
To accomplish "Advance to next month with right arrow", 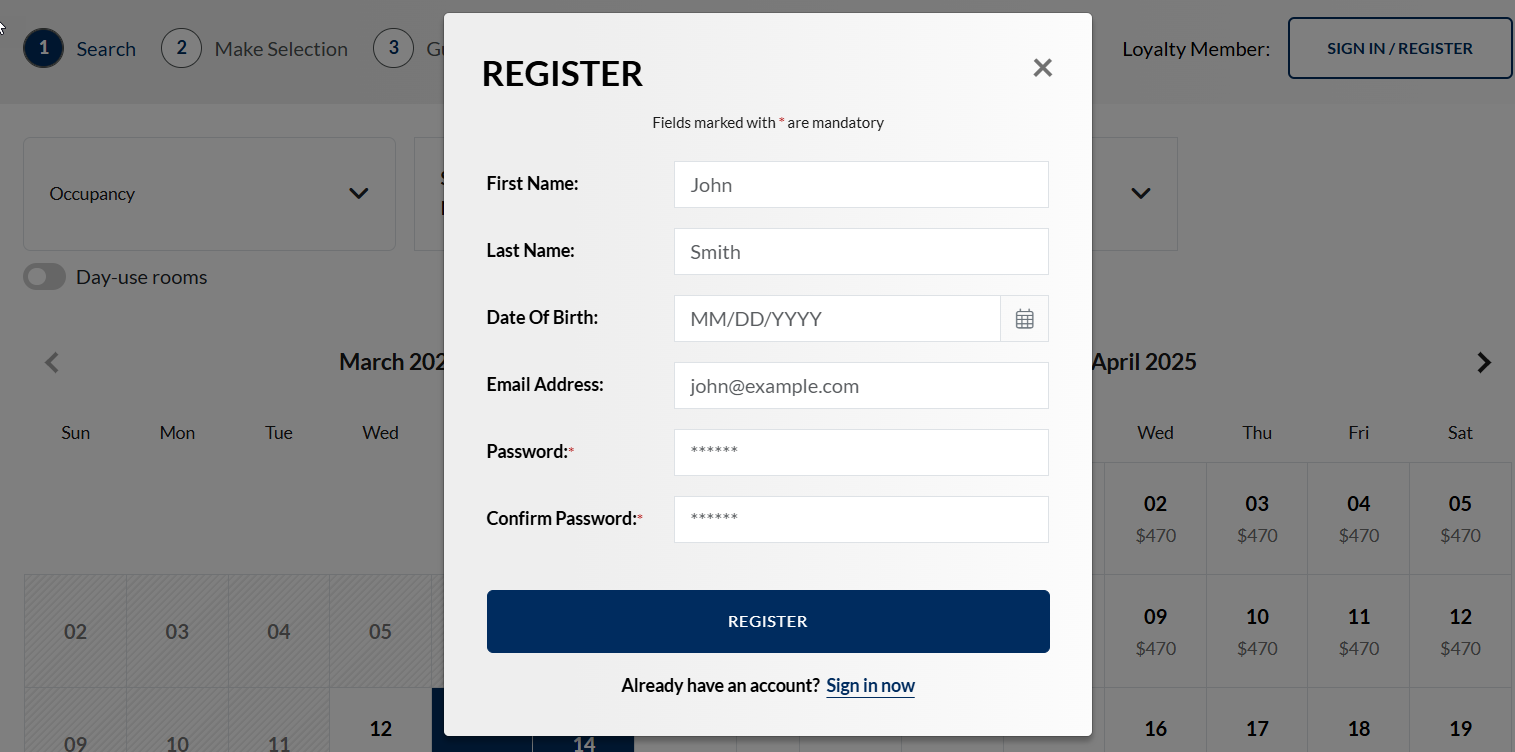I will [1484, 363].
